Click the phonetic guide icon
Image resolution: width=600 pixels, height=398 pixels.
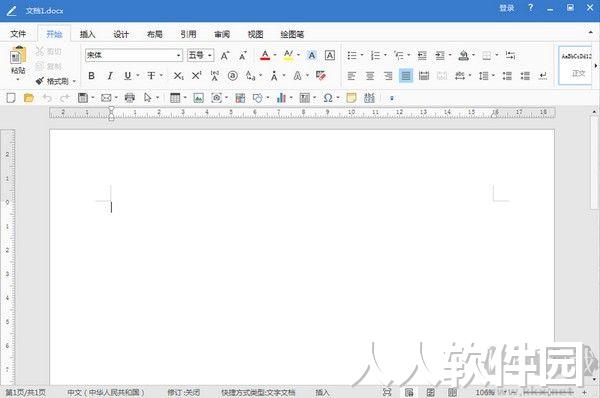[x=215, y=76]
